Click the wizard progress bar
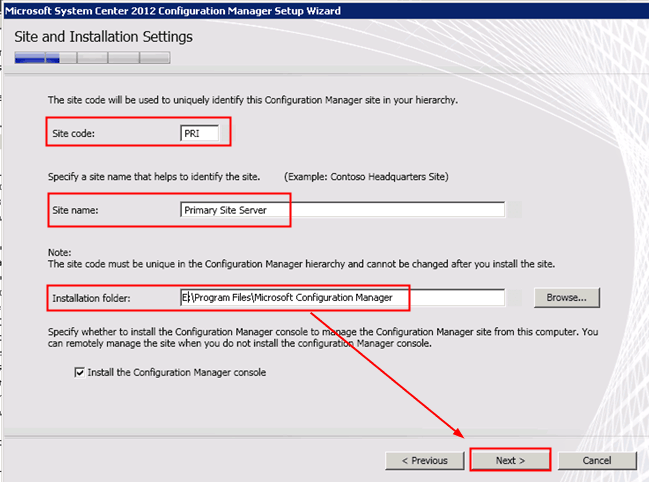 pyautogui.click(x=92, y=58)
